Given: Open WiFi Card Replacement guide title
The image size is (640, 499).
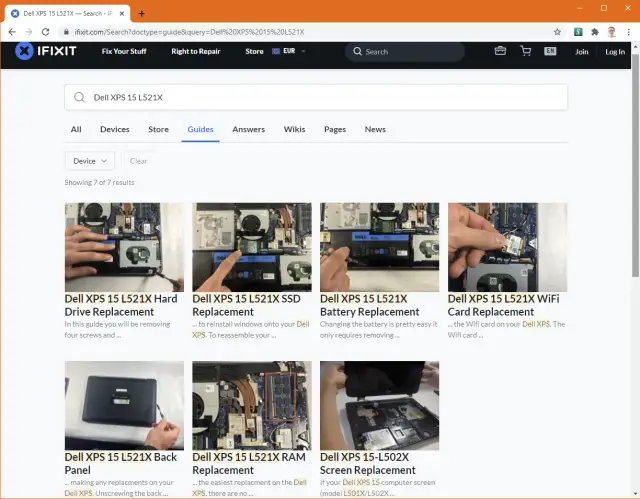Looking at the screenshot, I should [x=504, y=305].
